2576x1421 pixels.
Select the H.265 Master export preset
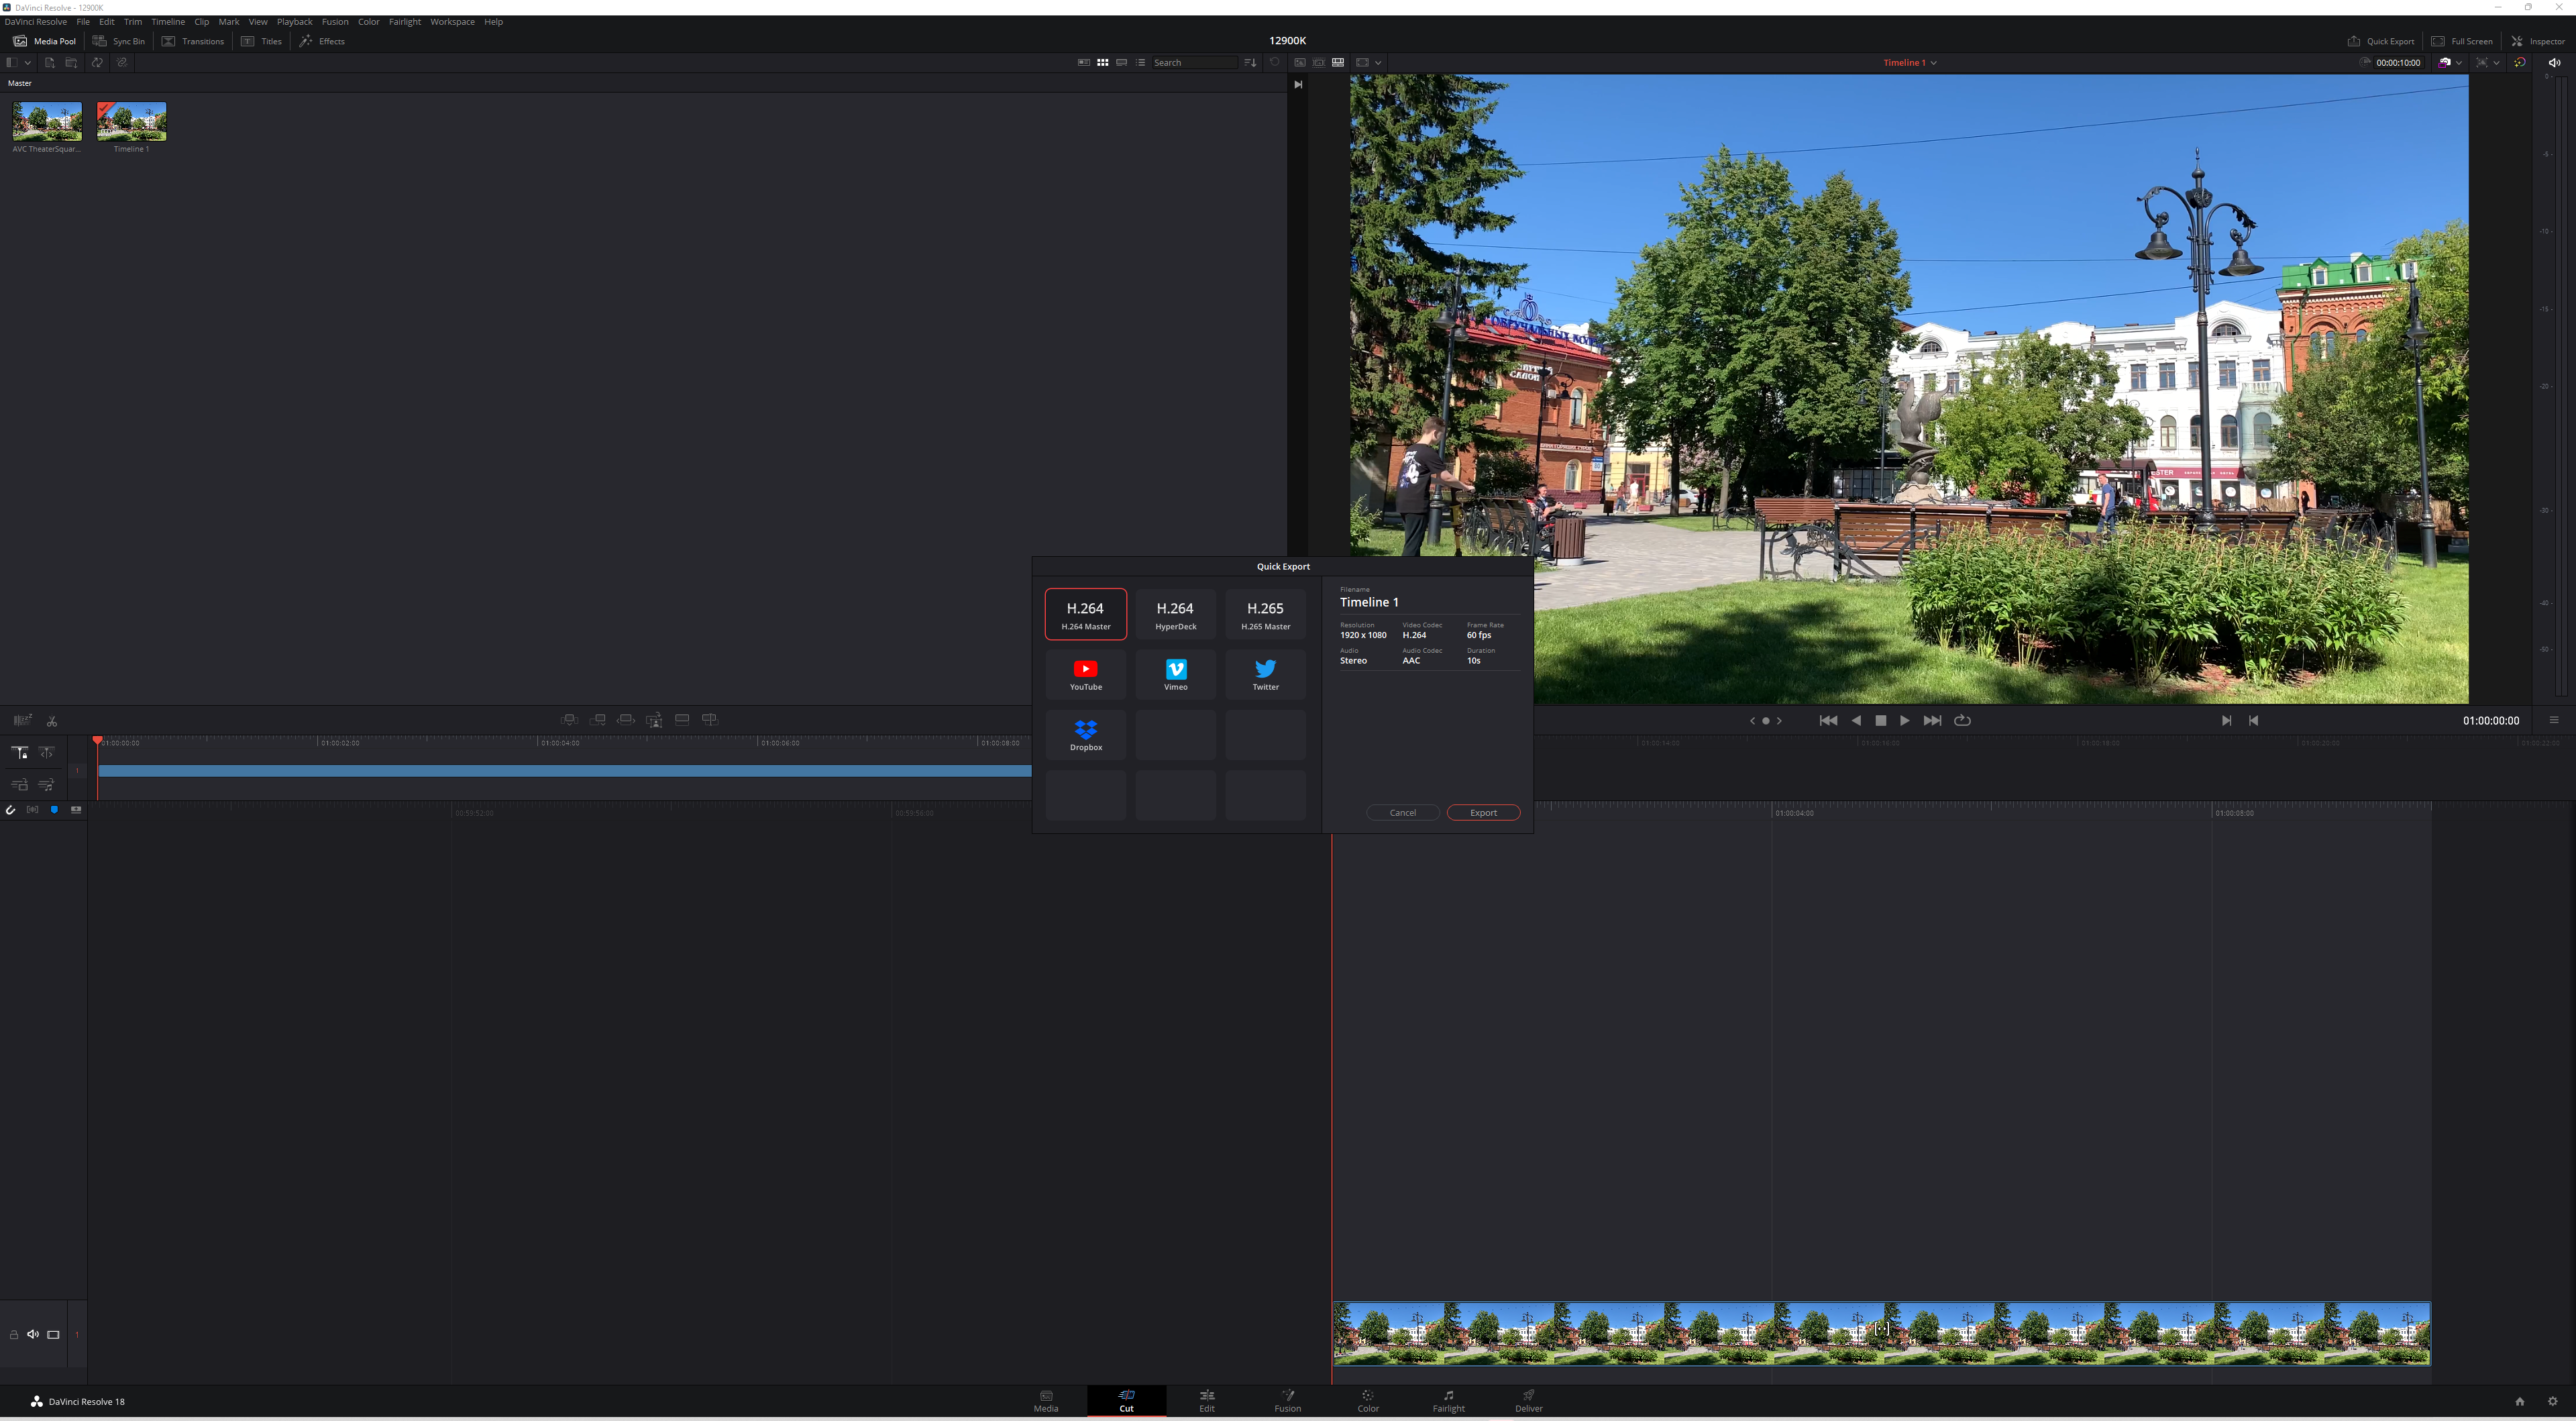click(1265, 614)
